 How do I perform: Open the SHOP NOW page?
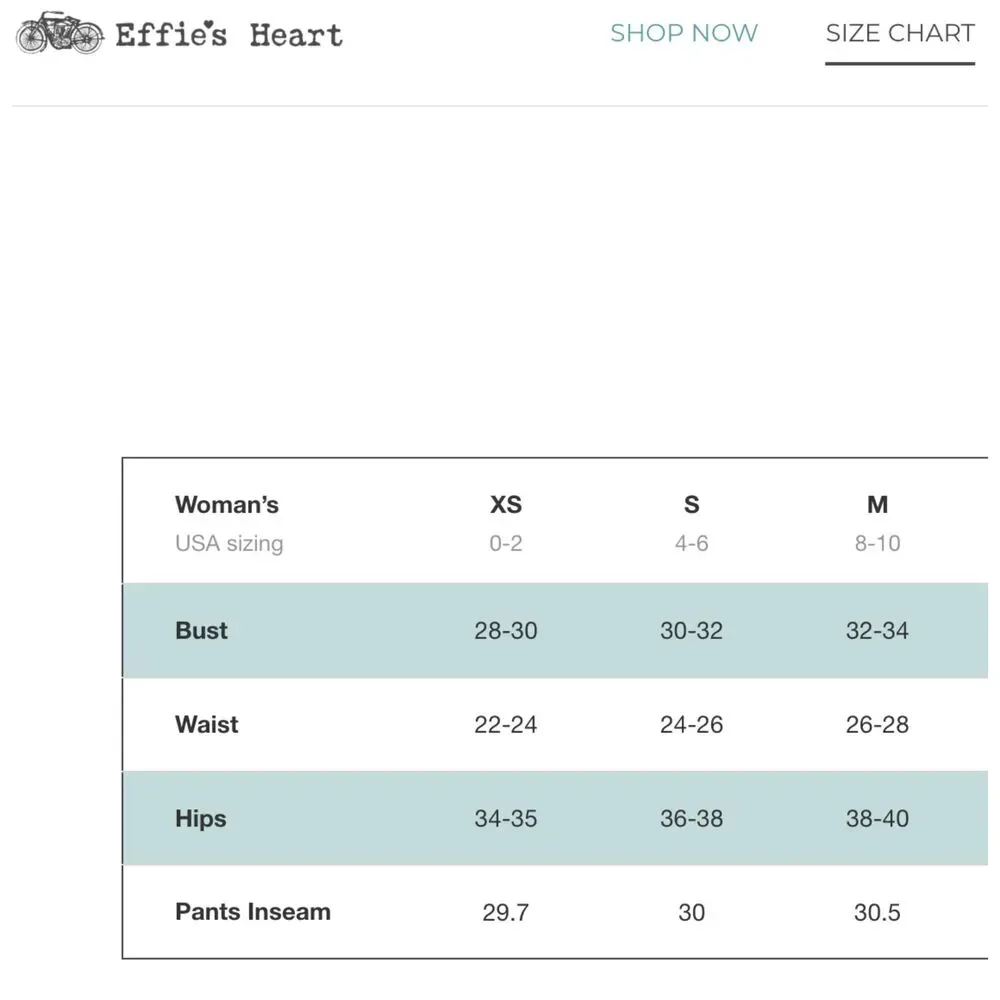point(684,33)
